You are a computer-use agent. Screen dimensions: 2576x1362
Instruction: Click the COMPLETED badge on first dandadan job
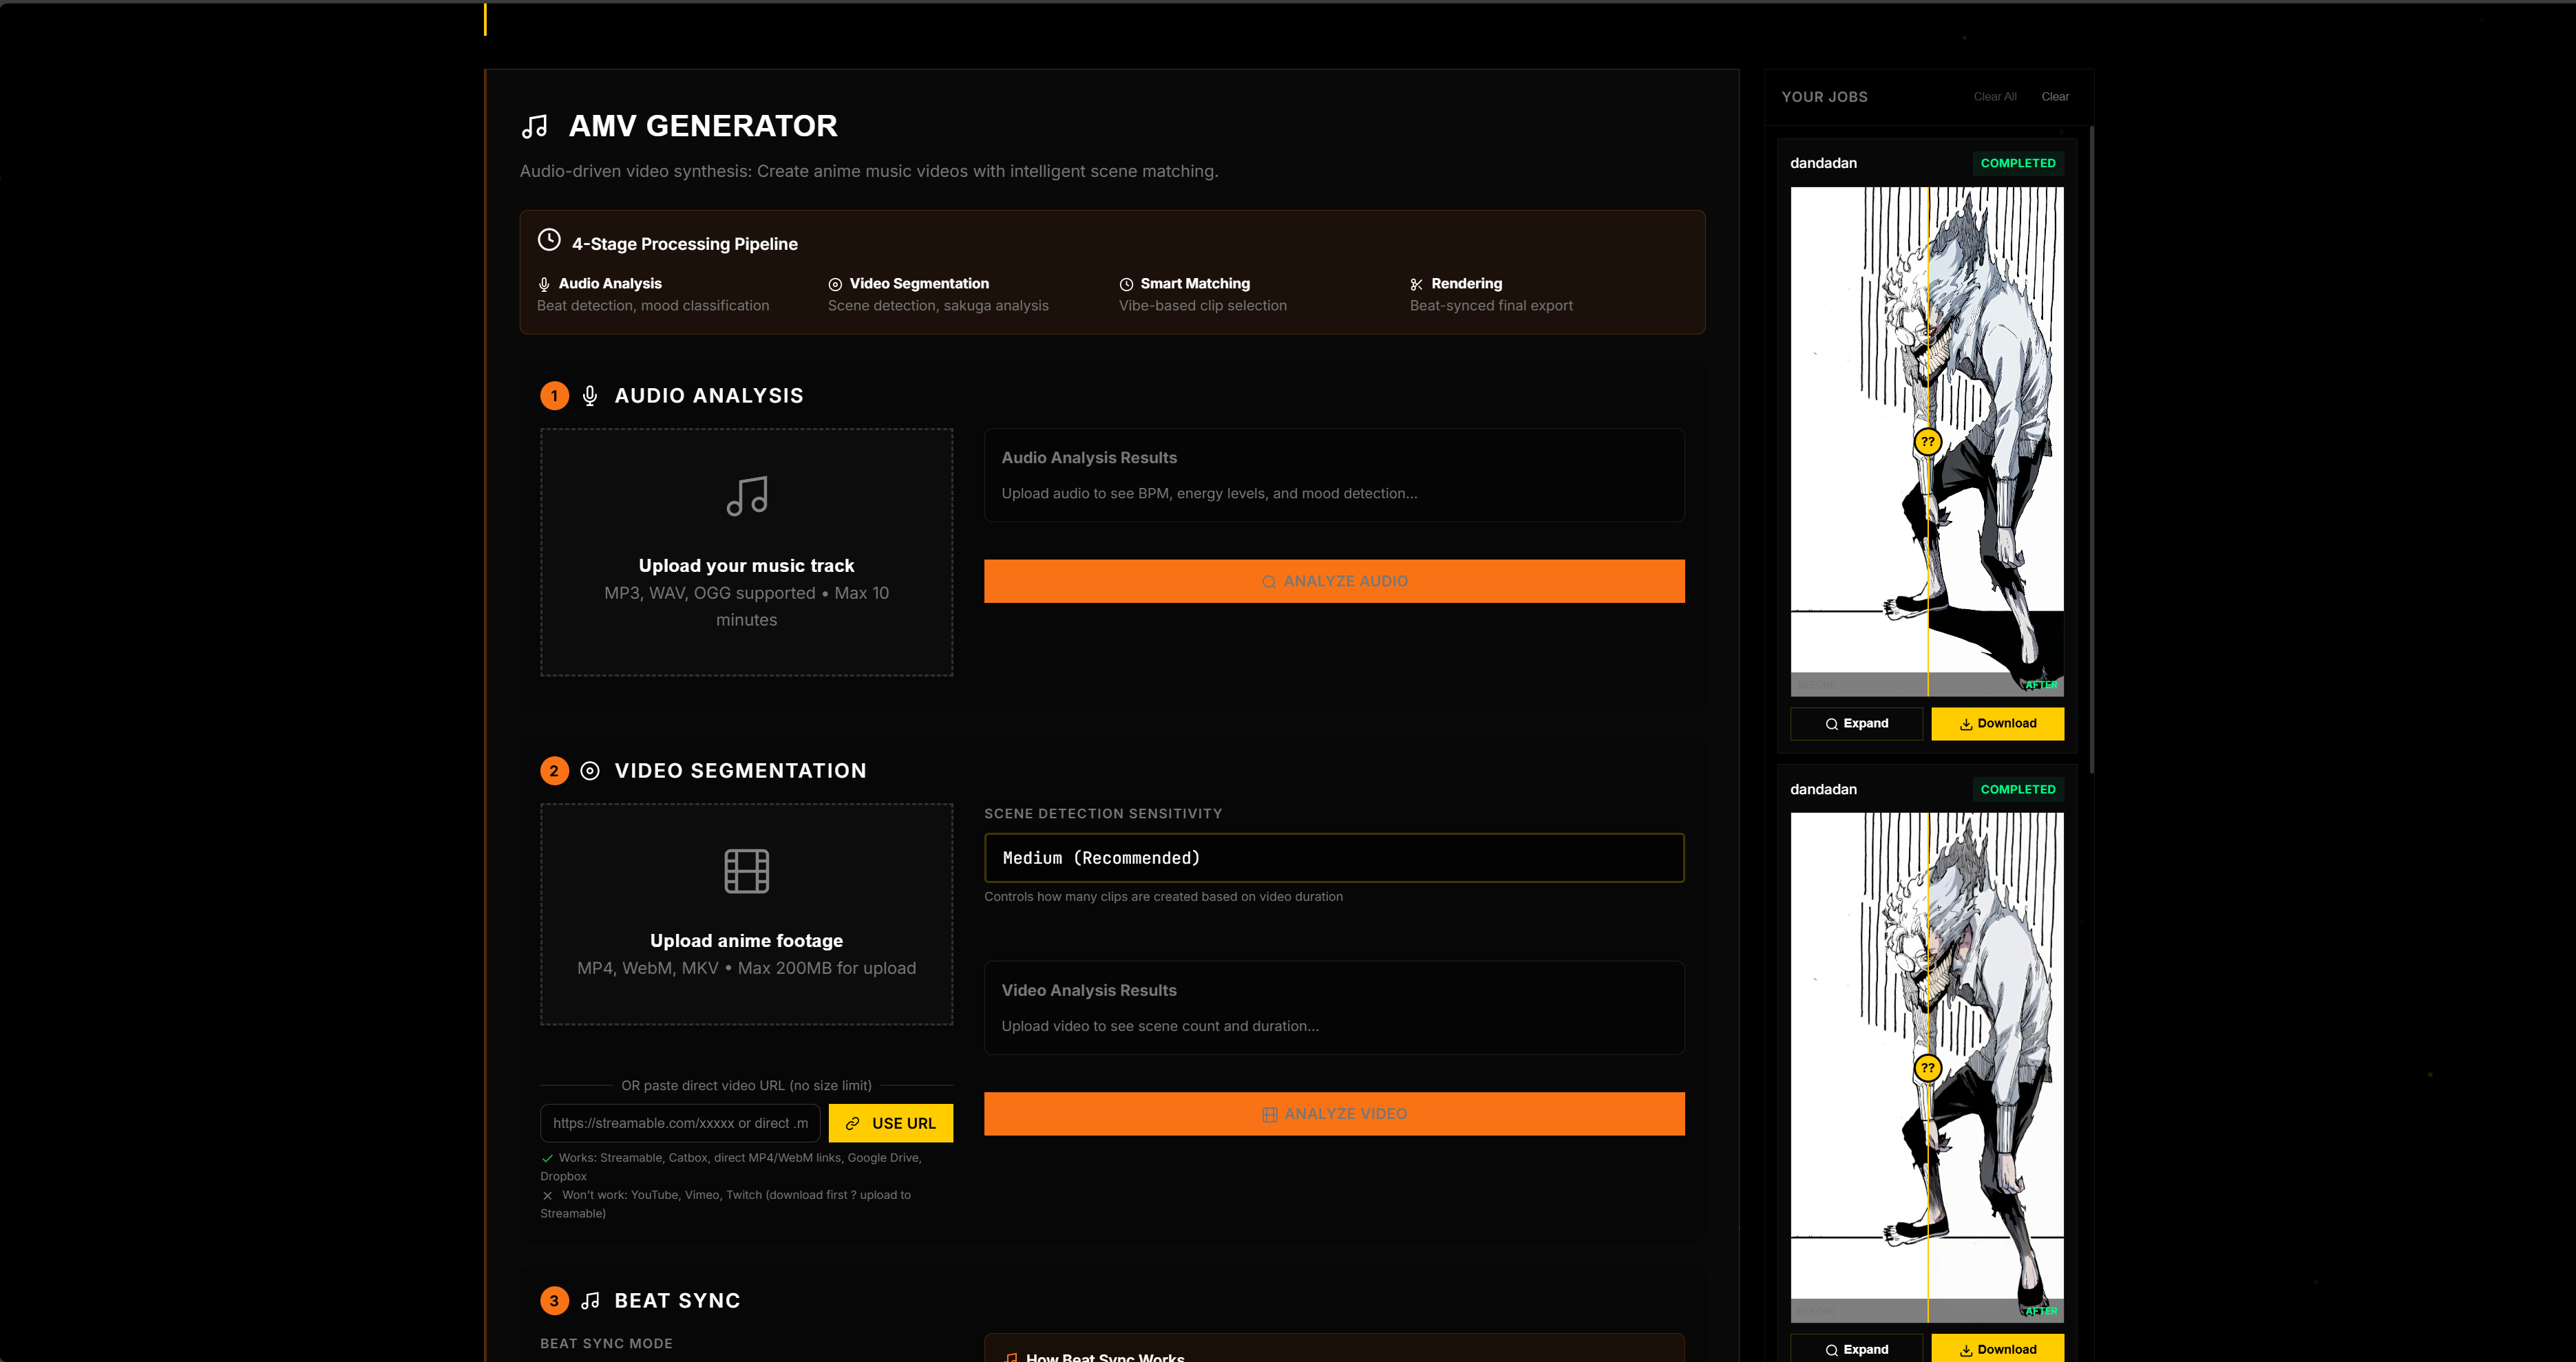(2018, 163)
